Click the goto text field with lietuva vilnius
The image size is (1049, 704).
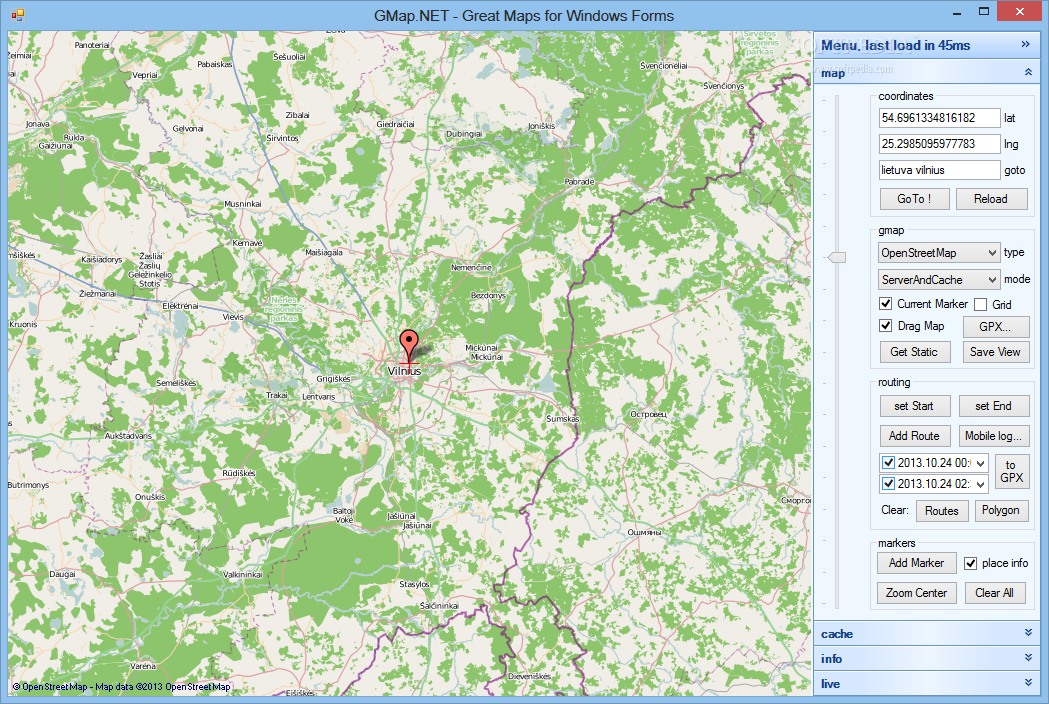click(939, 170)
